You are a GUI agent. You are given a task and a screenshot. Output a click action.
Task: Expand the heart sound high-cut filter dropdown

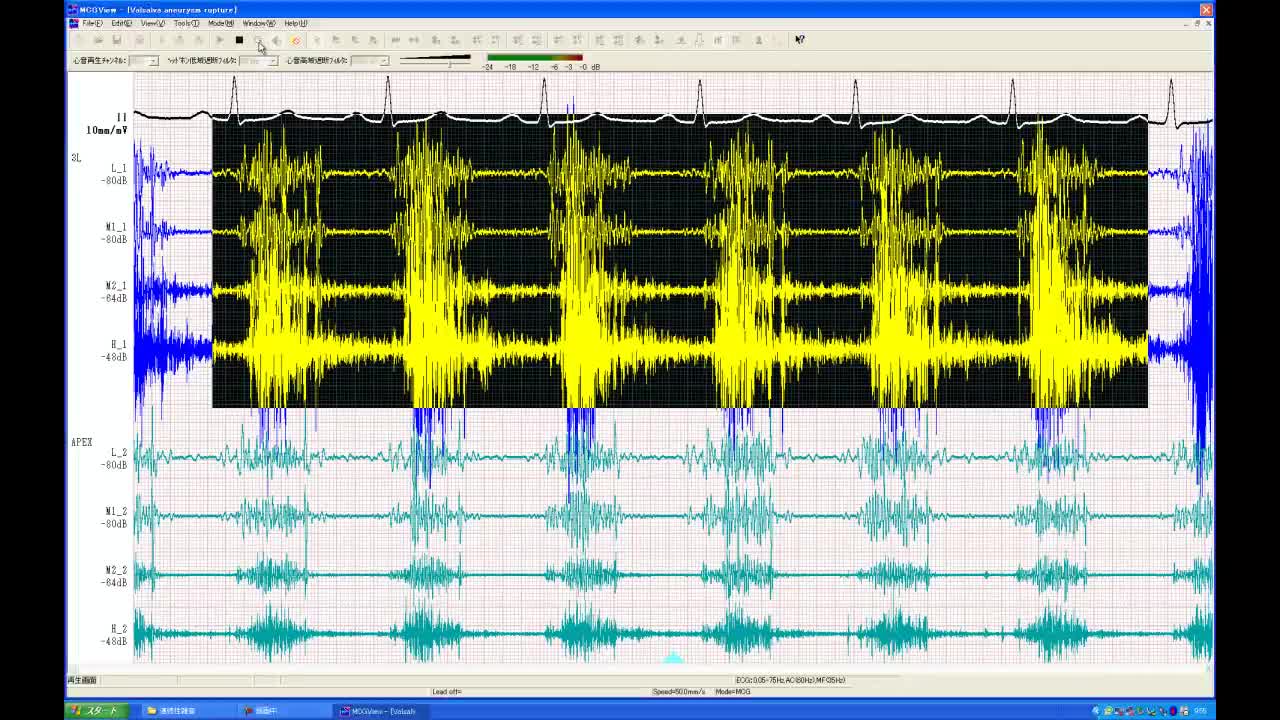[x=383, y=61]
